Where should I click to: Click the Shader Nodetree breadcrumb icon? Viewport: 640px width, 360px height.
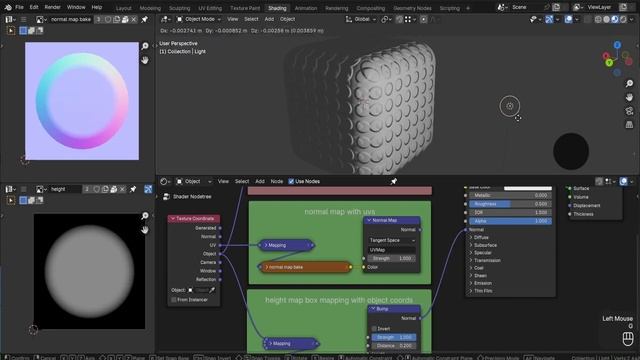click(x=166, y=197)
